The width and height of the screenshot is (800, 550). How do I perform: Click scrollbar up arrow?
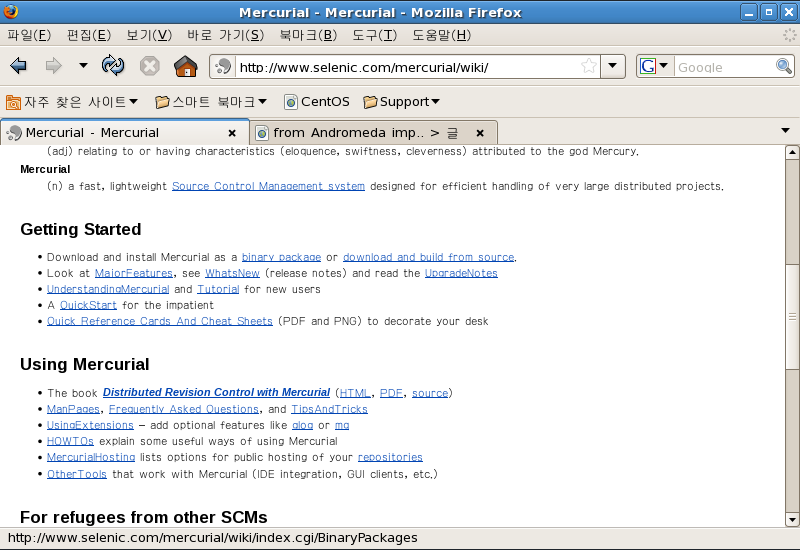pyautogui.click(x=792, y=153)
